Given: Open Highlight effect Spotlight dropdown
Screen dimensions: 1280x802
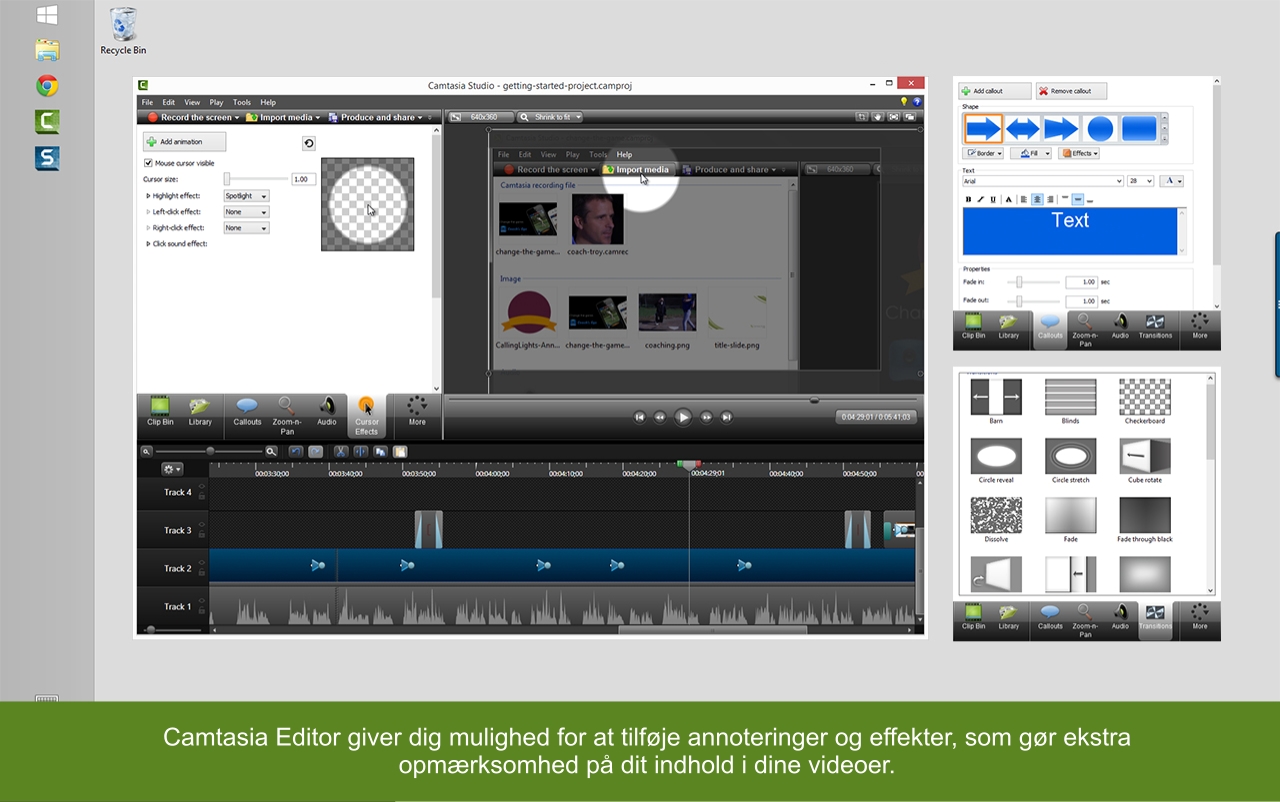Looking at the screenshot, I should click(246, 196).
